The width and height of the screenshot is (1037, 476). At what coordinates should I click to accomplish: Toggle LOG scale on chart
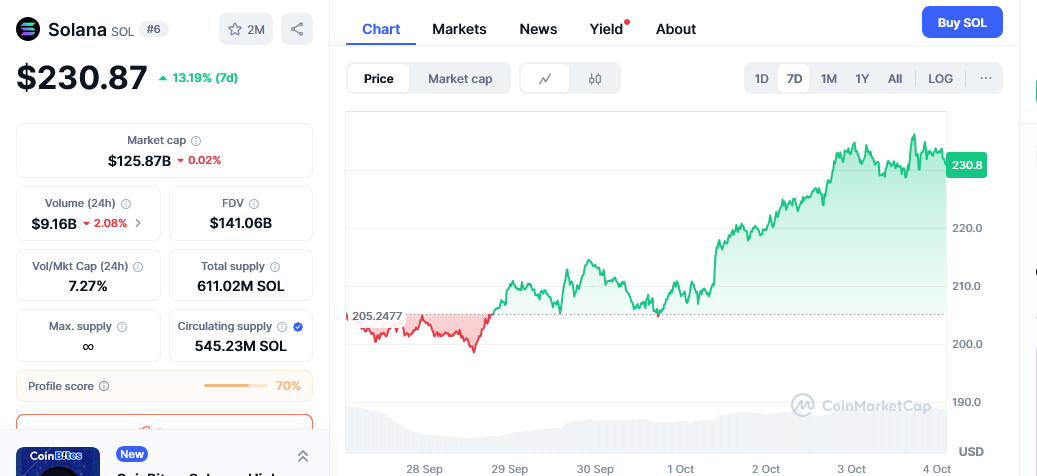[x=940, y=79]
